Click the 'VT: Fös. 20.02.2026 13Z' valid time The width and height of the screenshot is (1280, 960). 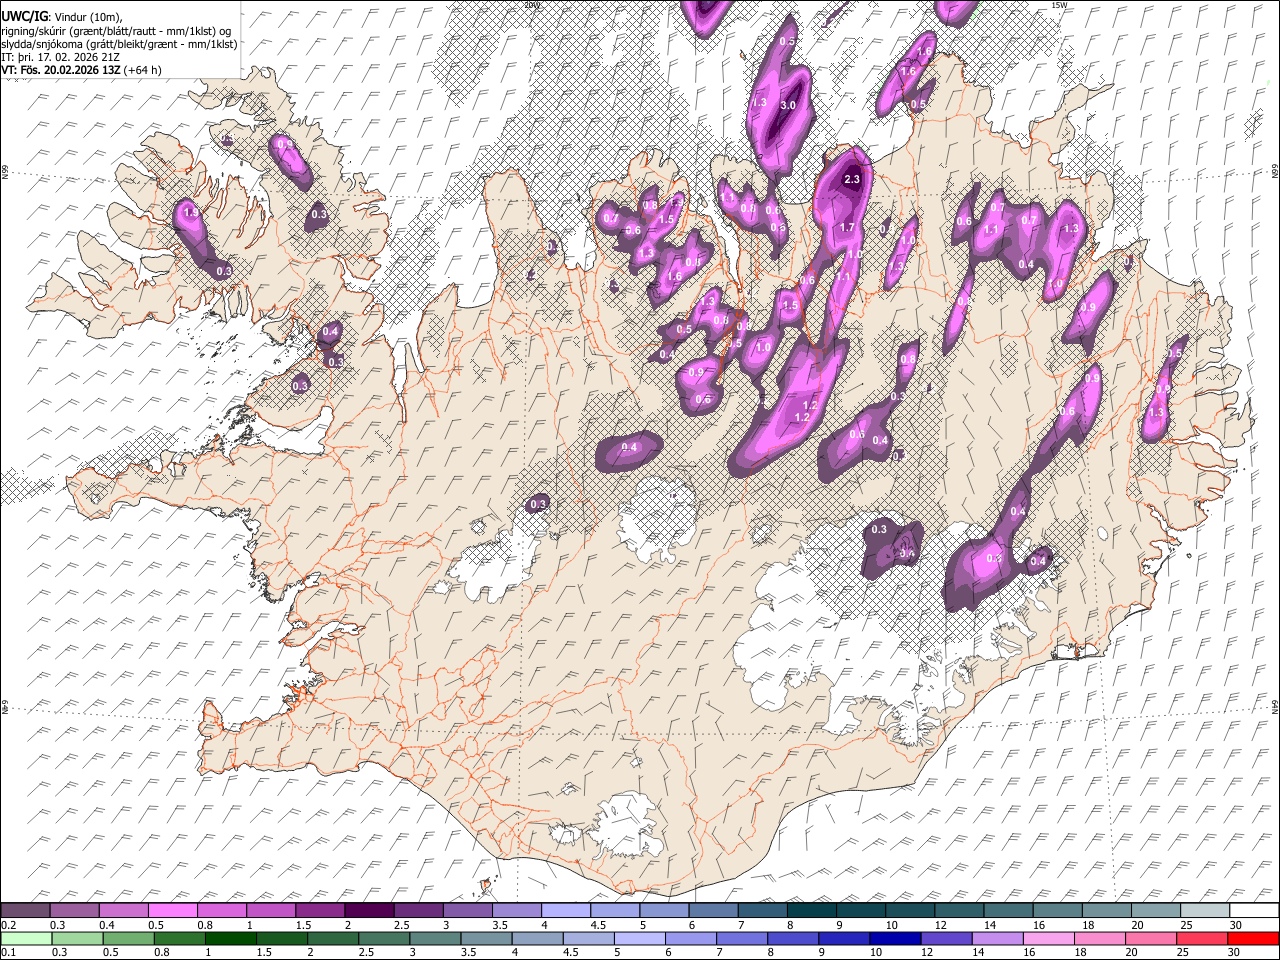coord(62,70)
